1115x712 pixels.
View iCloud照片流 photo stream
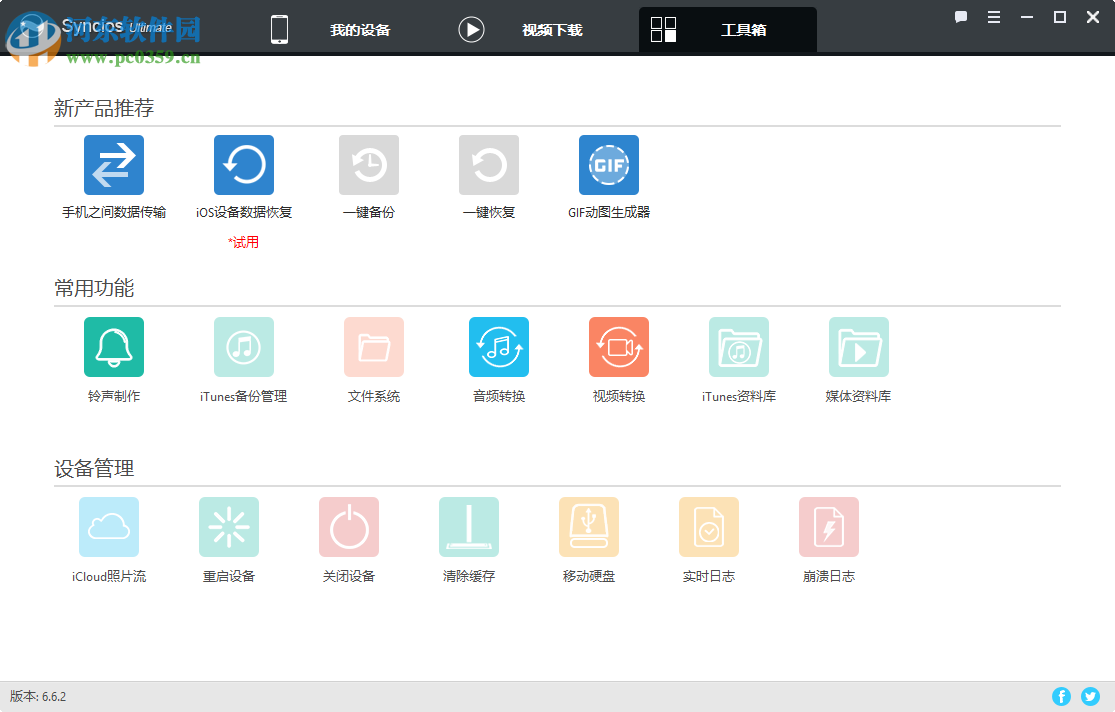(108, 526)
